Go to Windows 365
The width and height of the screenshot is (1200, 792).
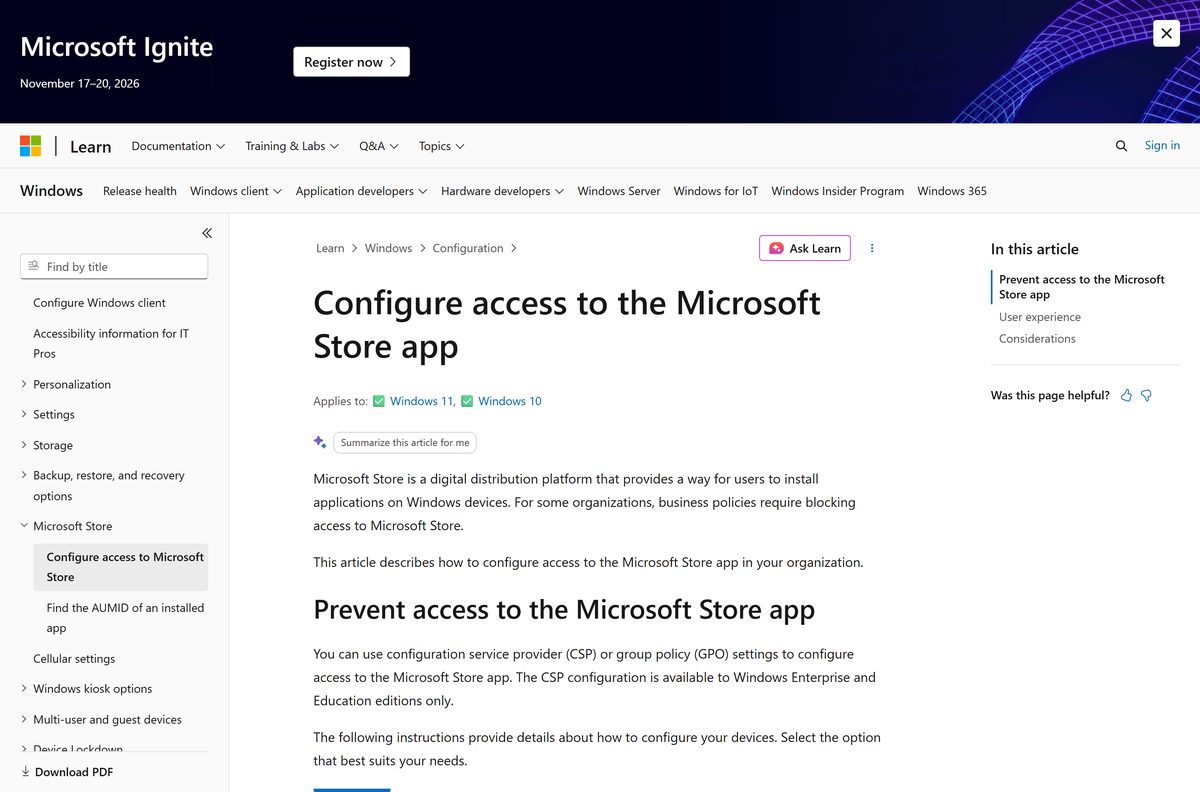click(952, 191)
